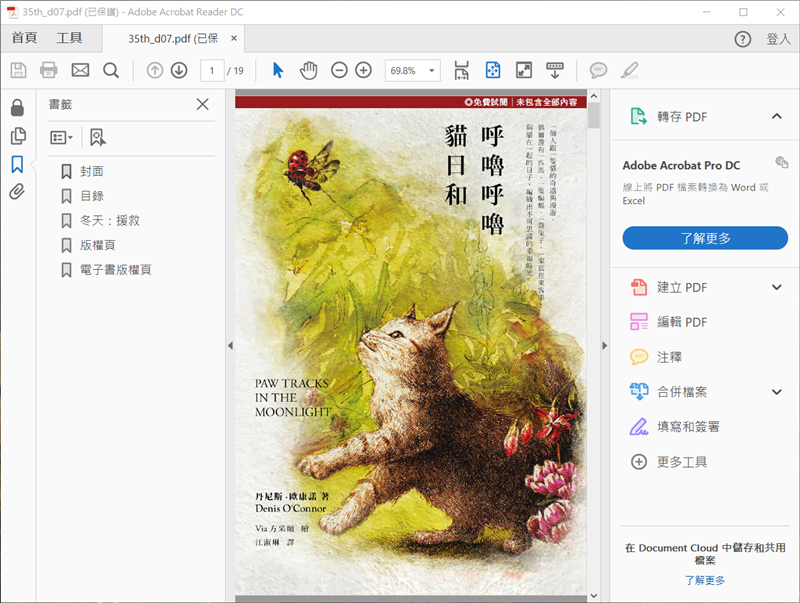Viewport: 800px width, 603px height.
Task: Select the 版權頁 bookmark
Action: (98, 245)
